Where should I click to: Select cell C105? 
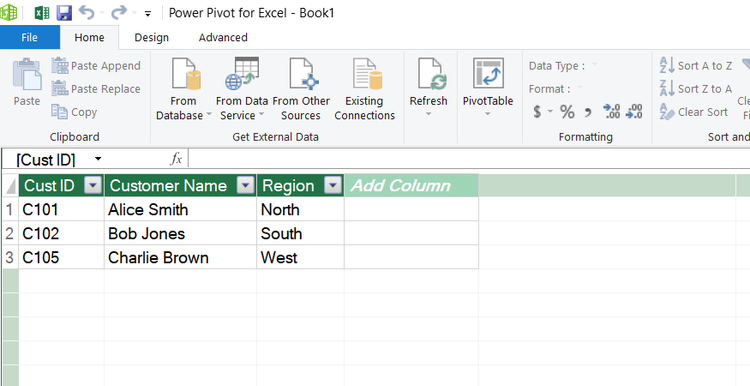tap(61, 257)
